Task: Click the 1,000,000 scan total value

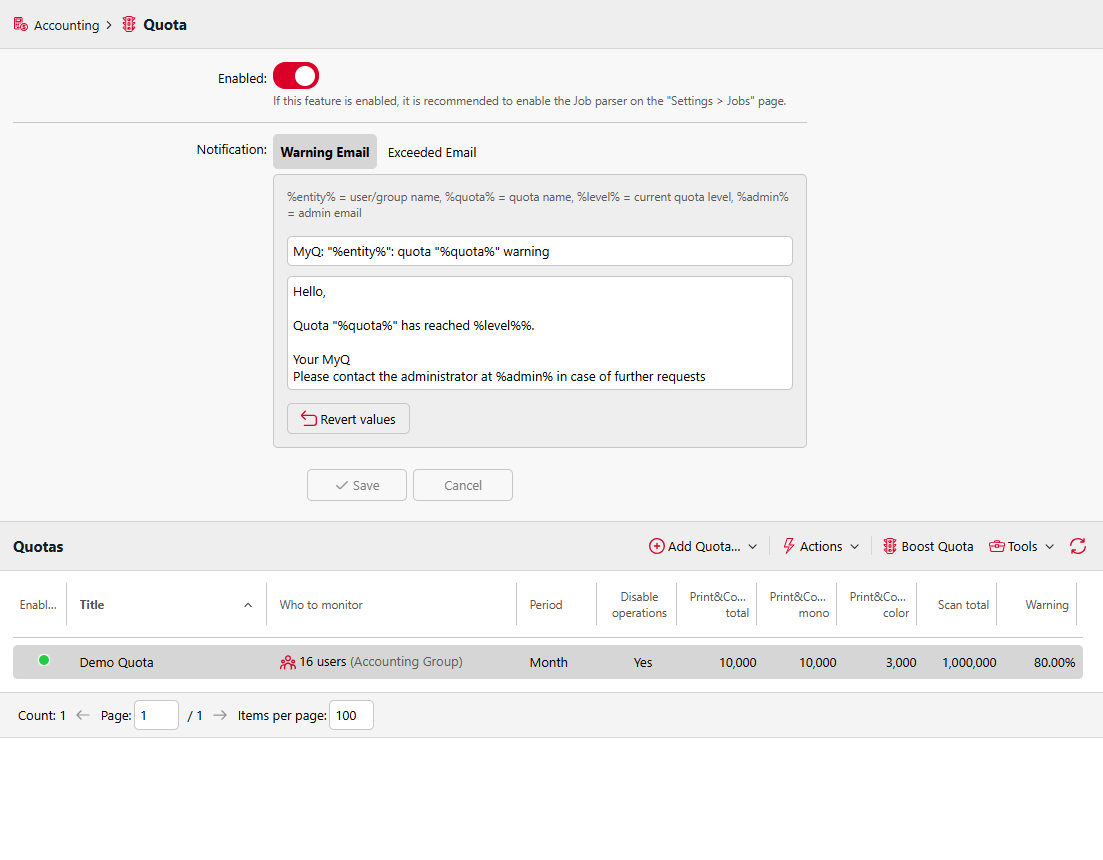Action: pyautogui.click(x=969, y=662)
